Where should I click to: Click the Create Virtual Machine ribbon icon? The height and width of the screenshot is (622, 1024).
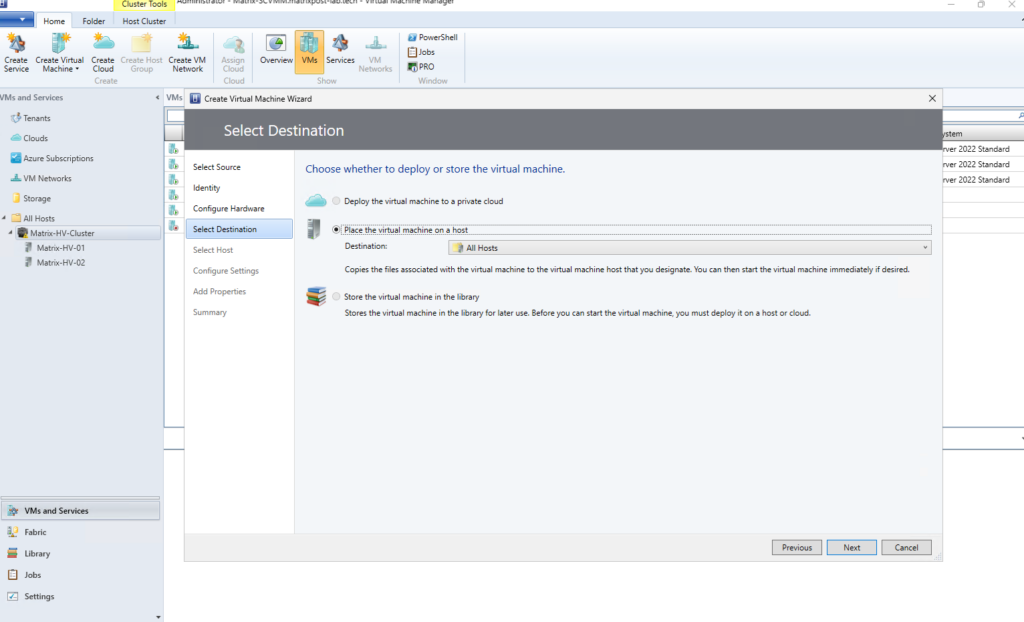pos(59,53)
